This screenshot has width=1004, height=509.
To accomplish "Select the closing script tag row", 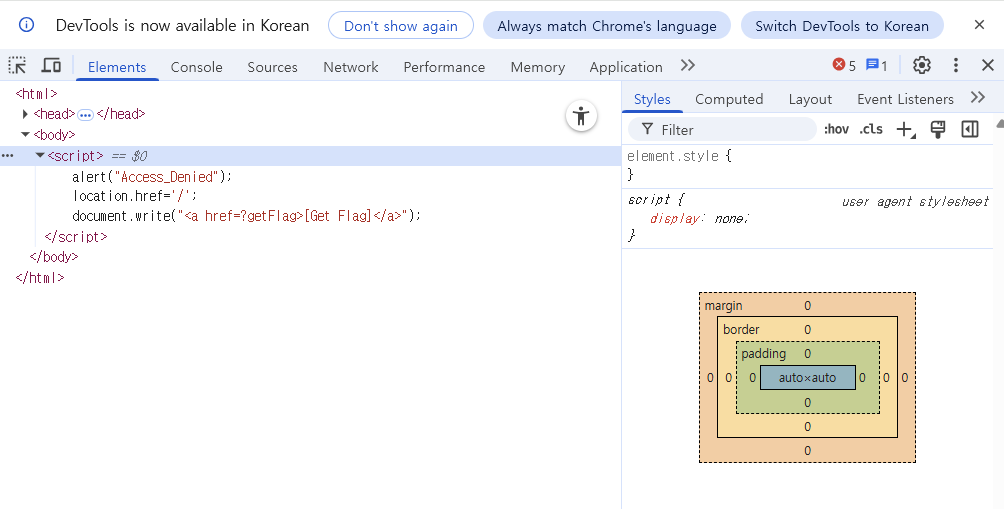I will click(76, 237).
